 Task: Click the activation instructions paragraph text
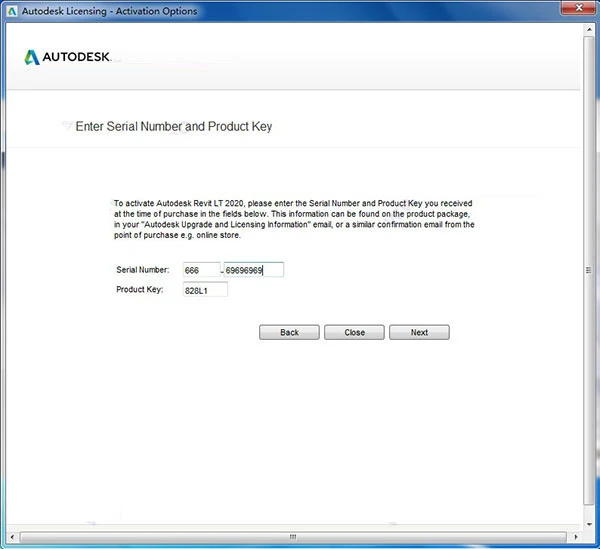click(294, 219)
